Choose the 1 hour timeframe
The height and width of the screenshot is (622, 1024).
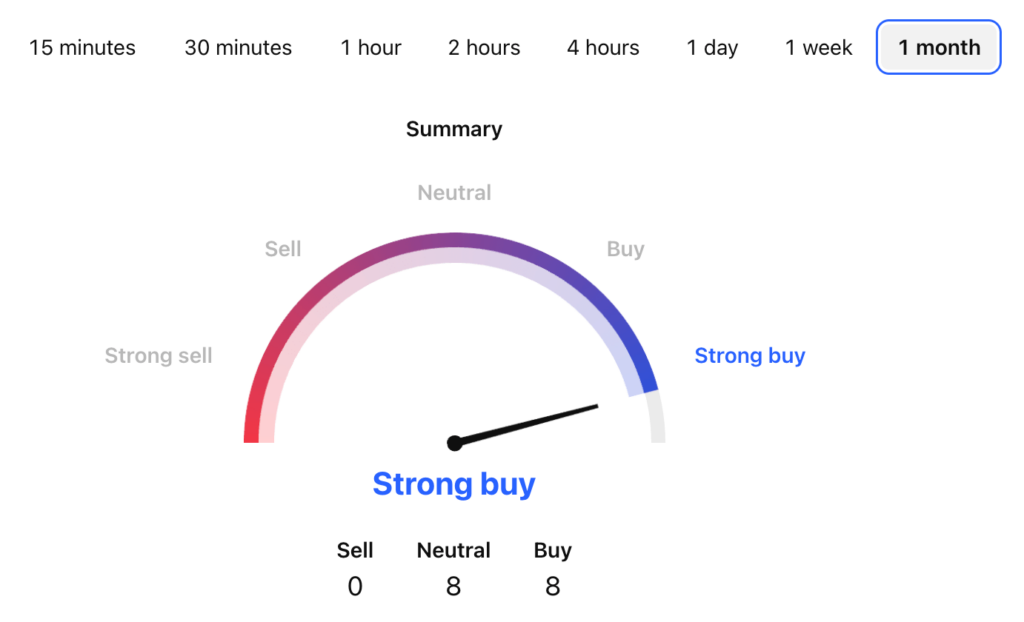370,47
